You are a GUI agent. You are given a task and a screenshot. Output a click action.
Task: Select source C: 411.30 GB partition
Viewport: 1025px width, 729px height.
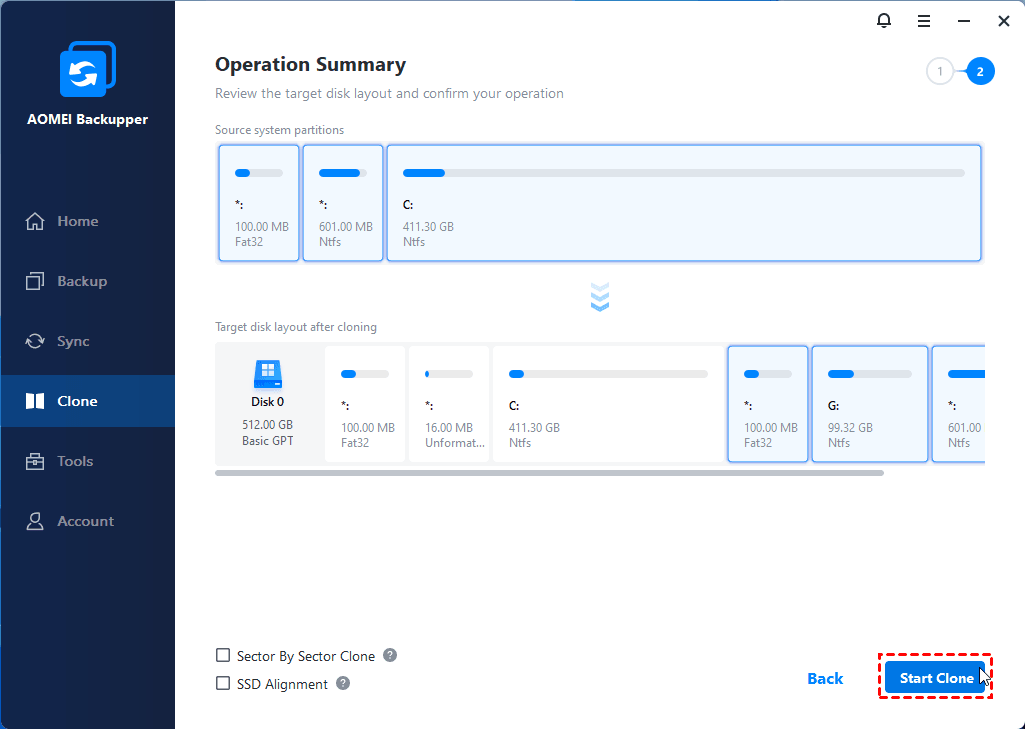pos(684,203)
